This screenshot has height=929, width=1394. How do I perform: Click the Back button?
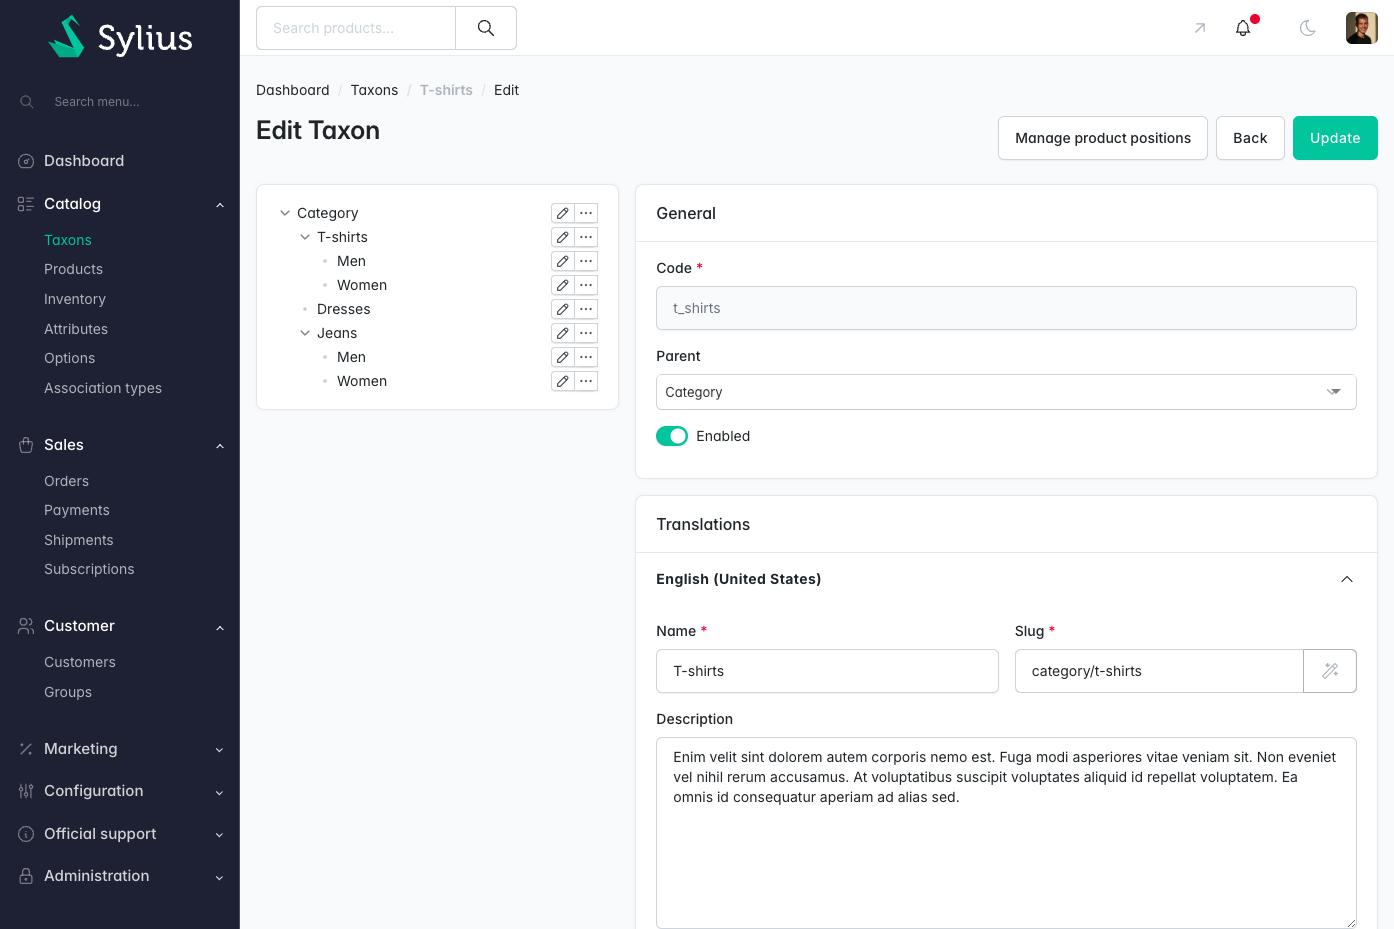1250,138
